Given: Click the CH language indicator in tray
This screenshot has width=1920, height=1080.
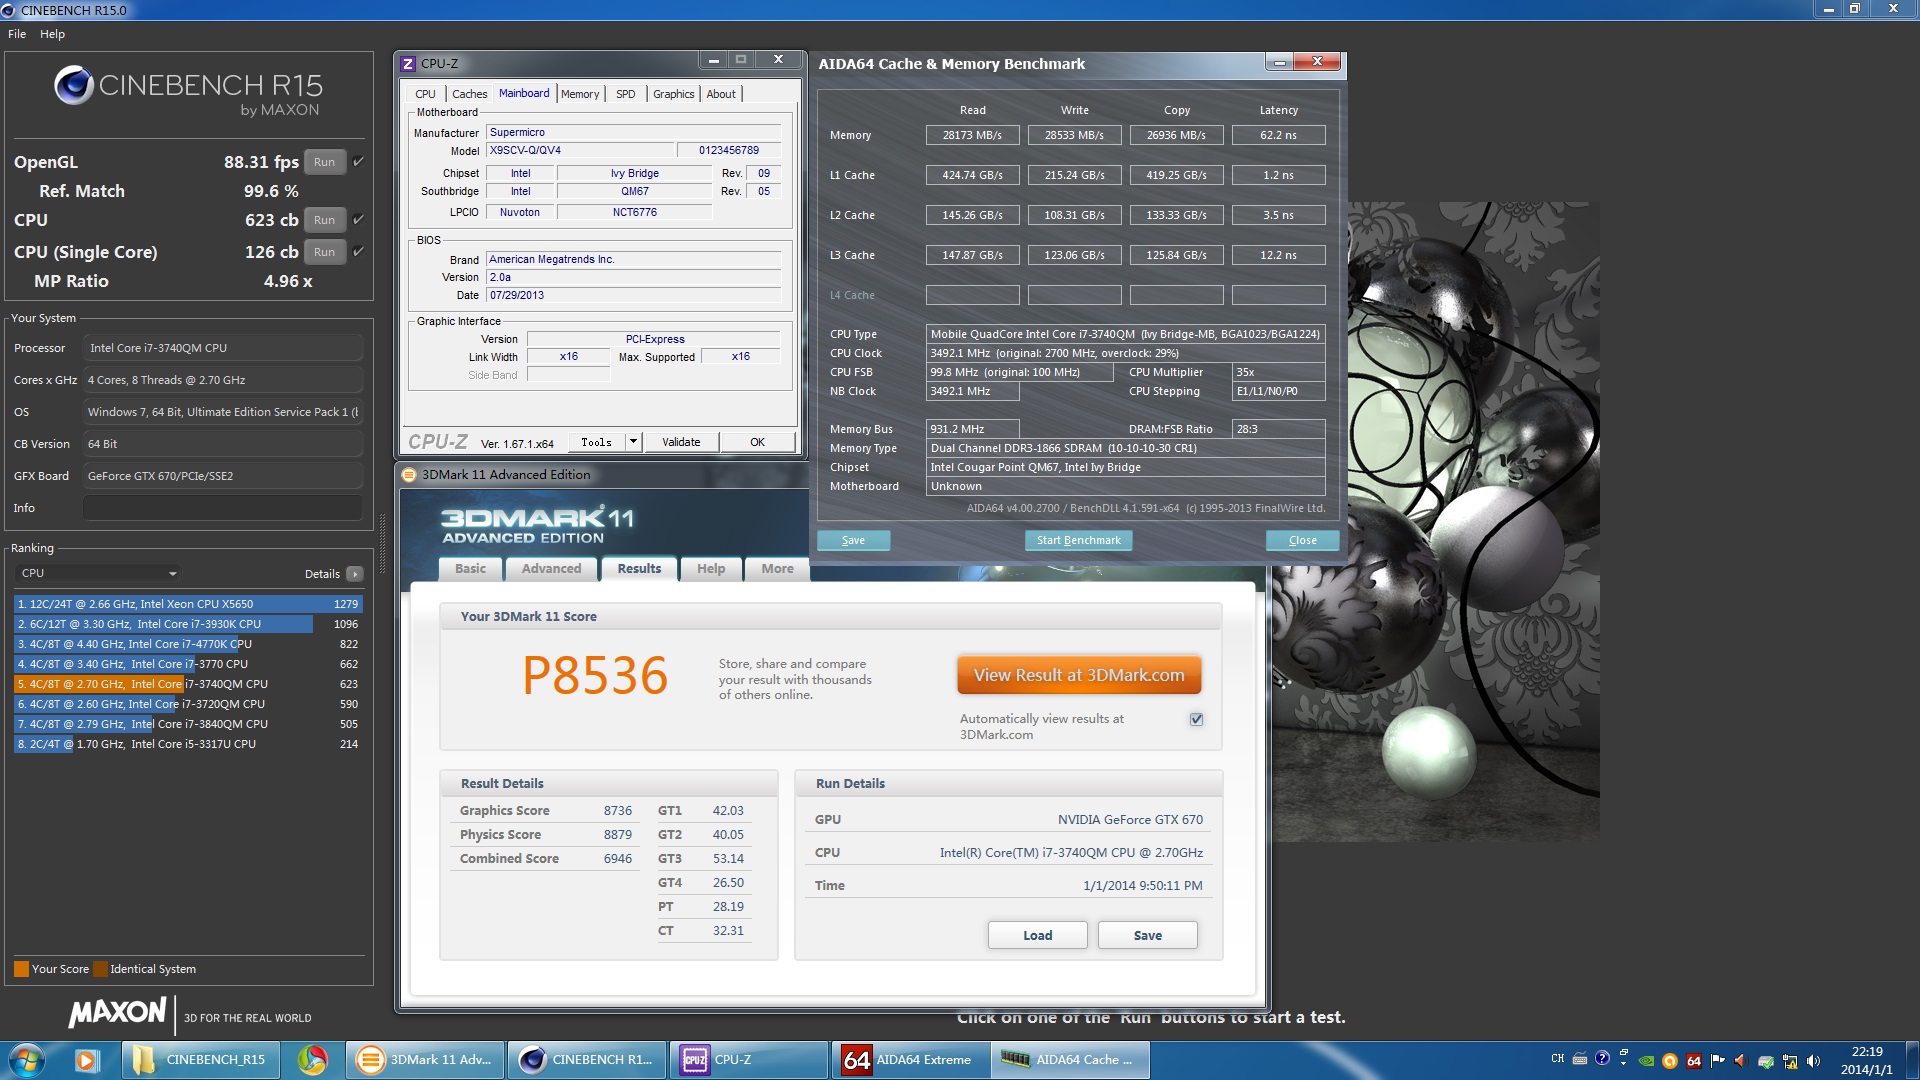Looking at the screenshot, I should coord(1557,1059).
